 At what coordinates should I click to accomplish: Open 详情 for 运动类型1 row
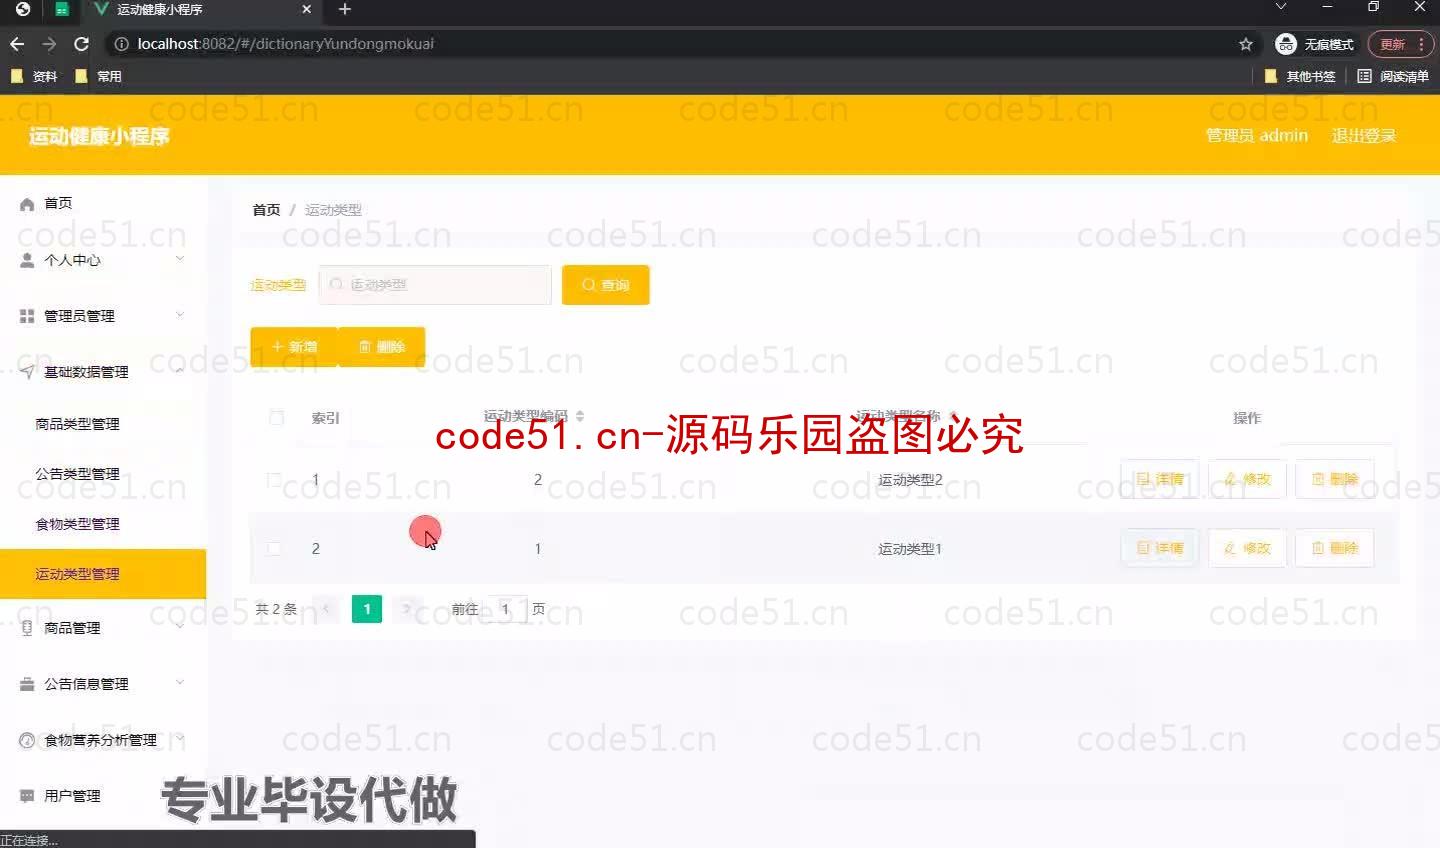(1159, 548)
